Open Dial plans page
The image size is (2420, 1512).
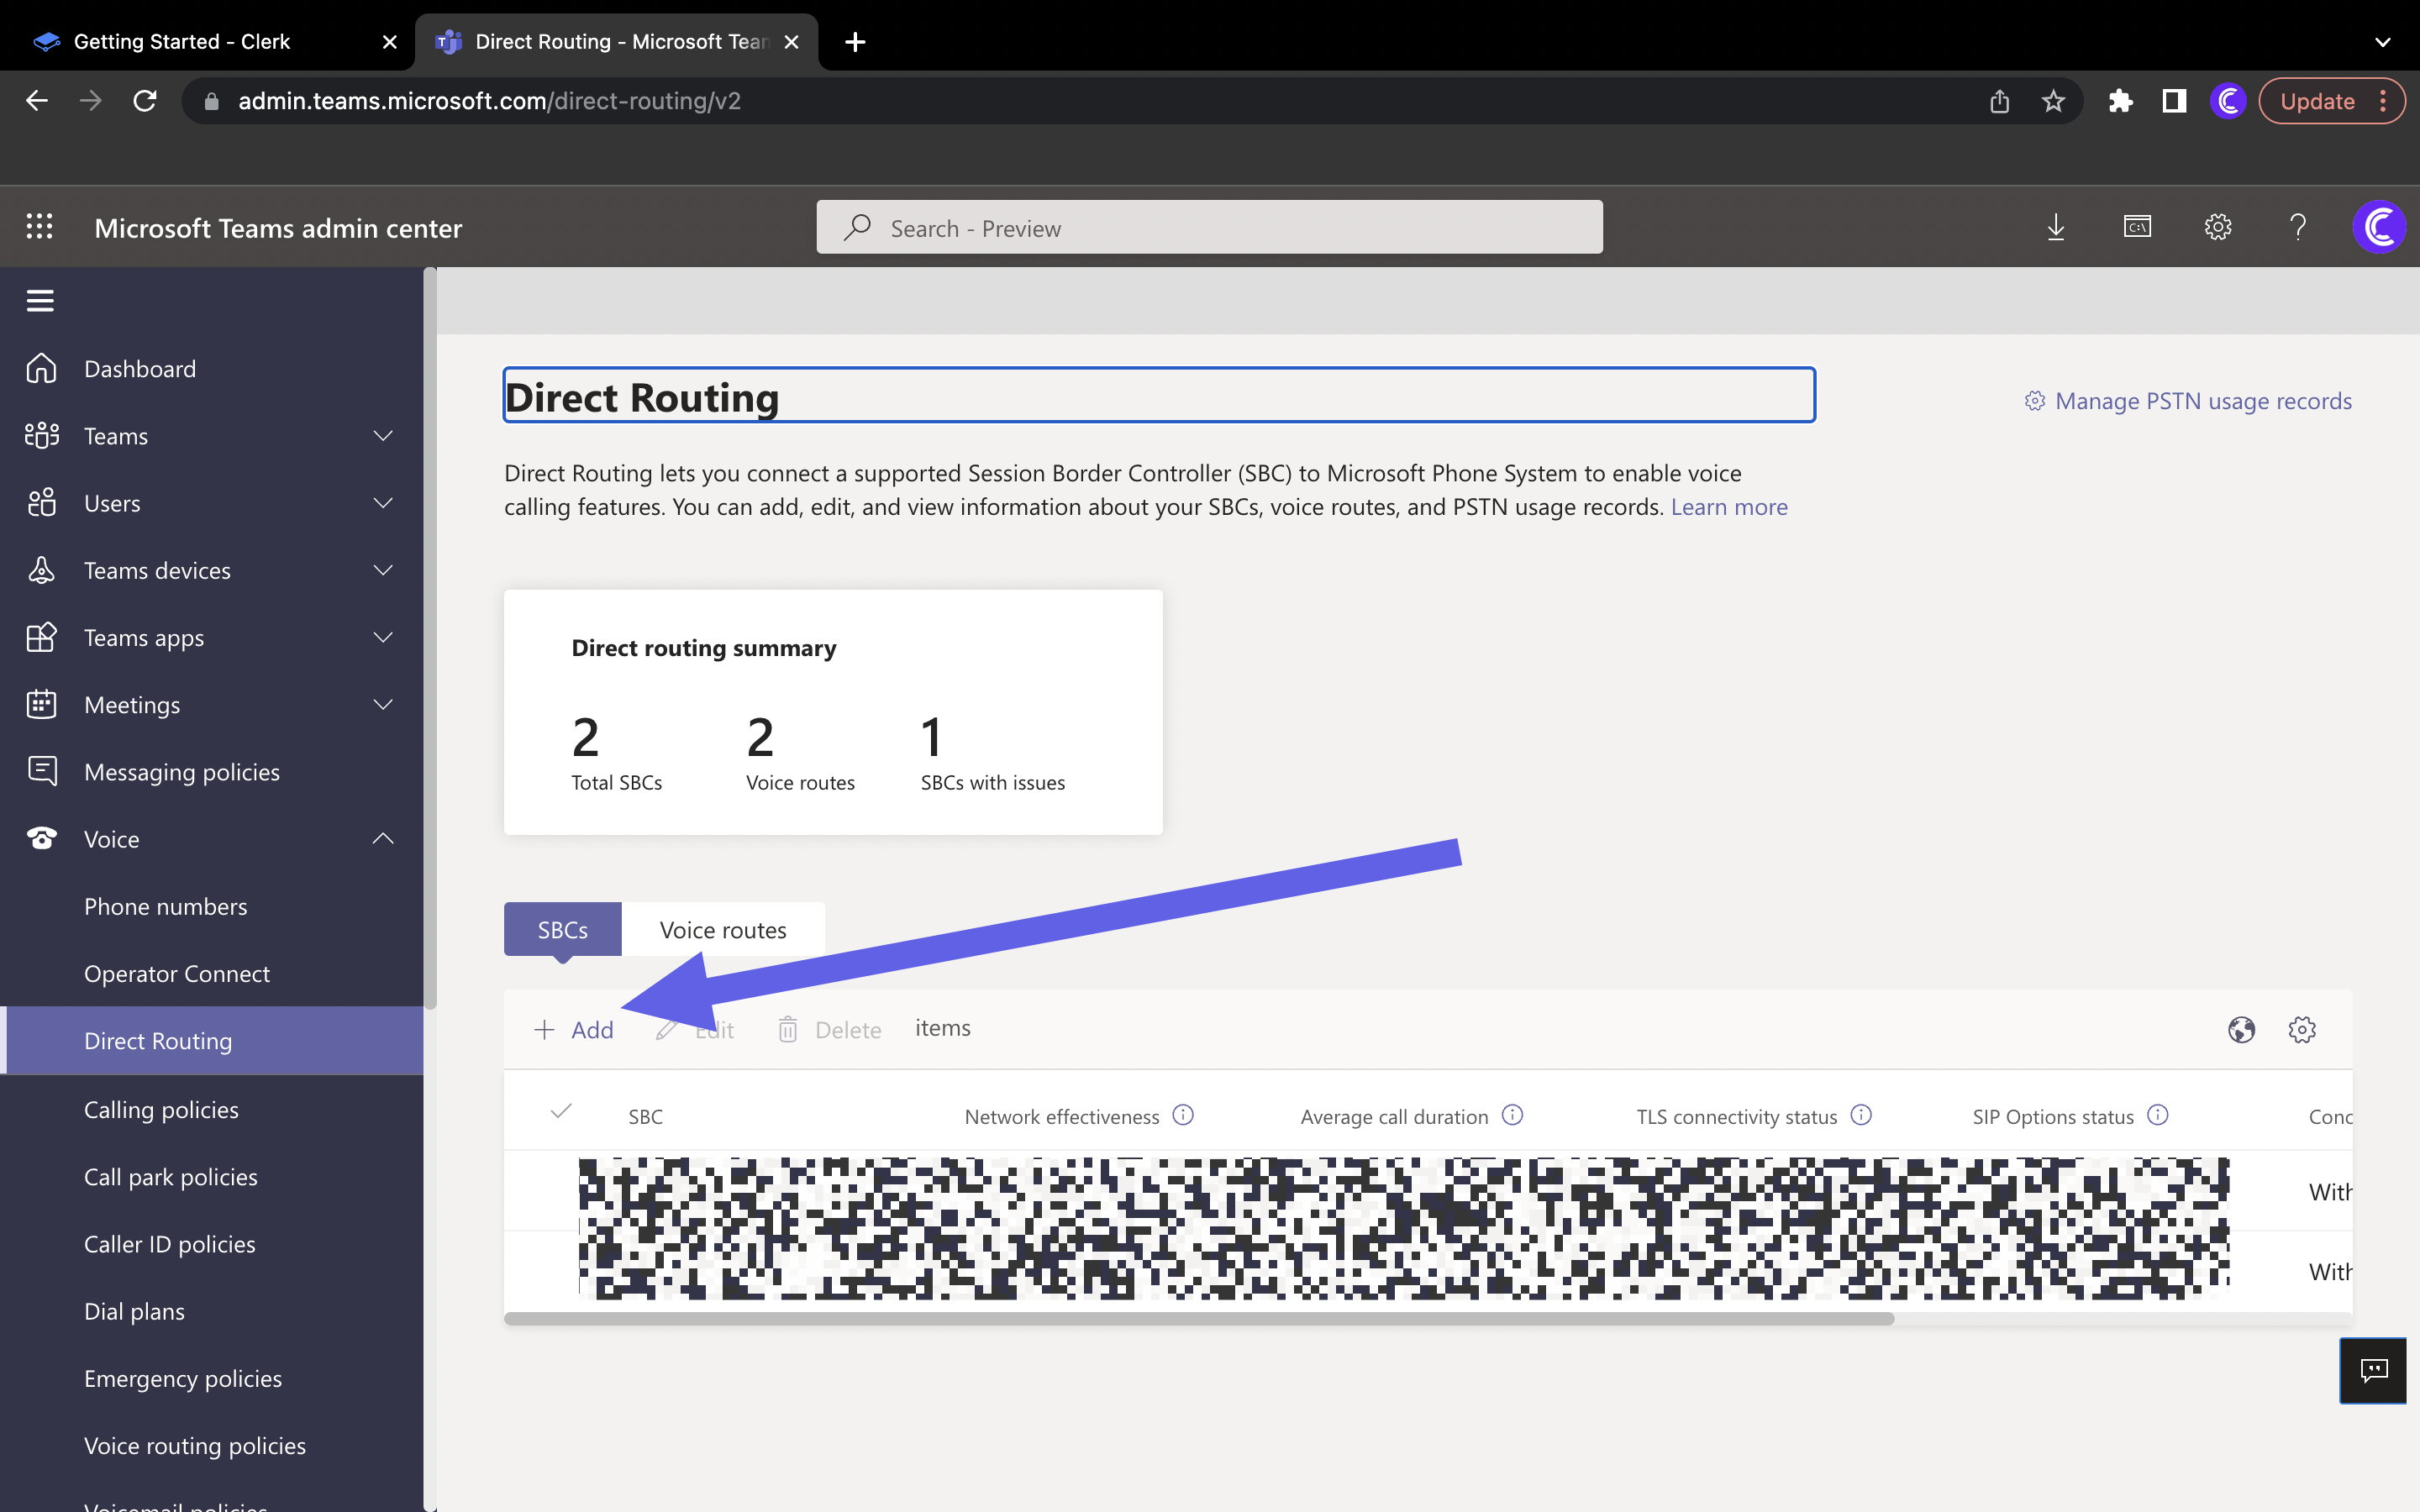134,1310
